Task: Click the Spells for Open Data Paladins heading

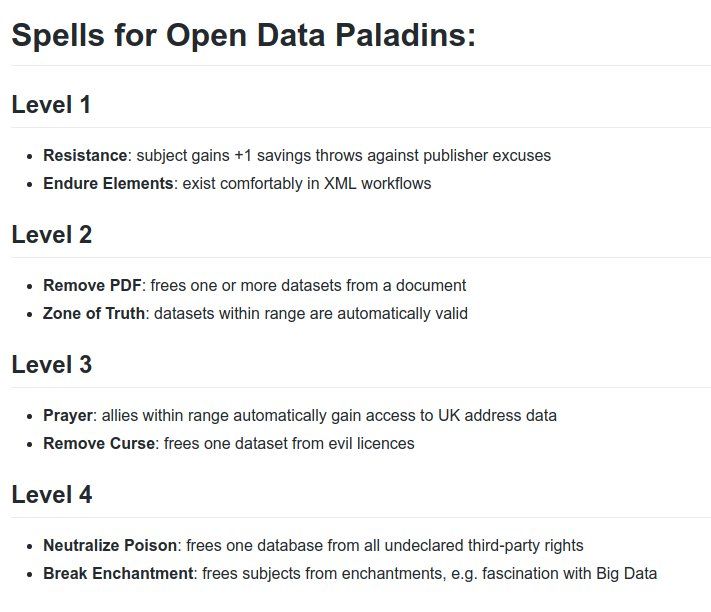Action: (243, 35)
